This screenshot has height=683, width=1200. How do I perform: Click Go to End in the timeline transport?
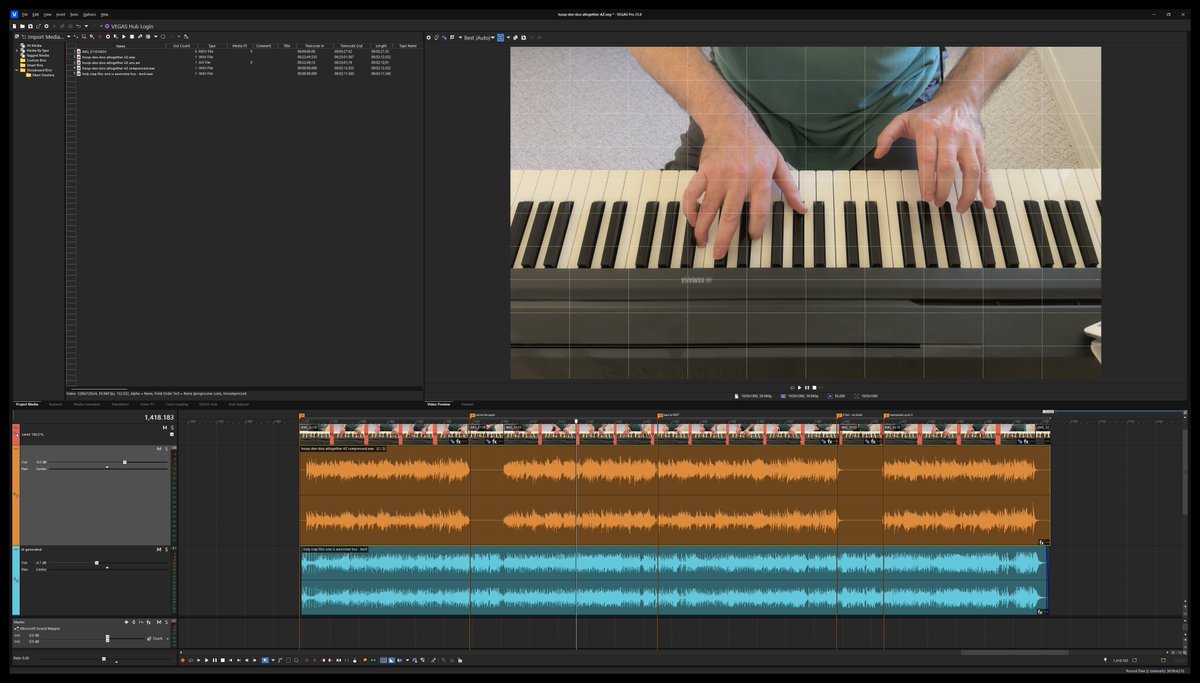point(238,660)
